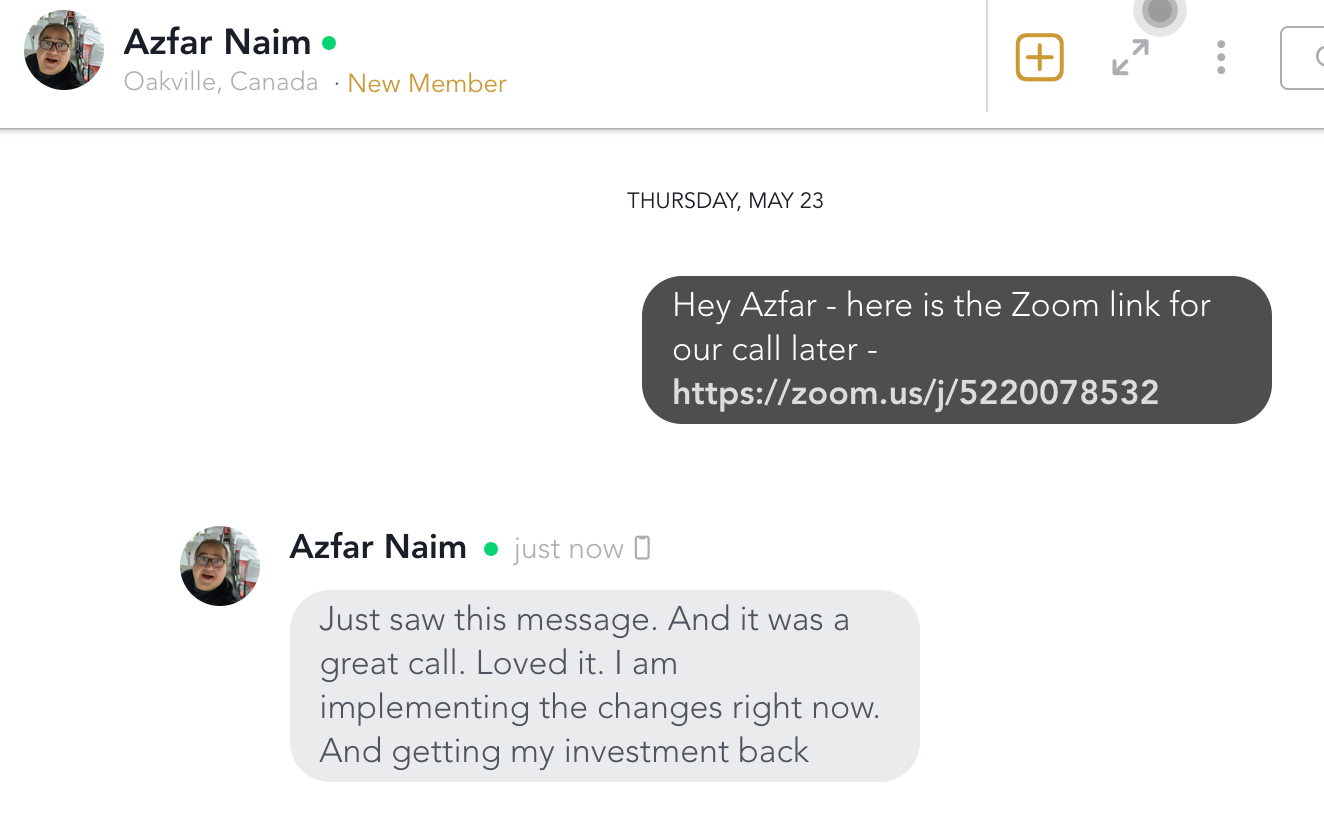Click the mobile device icon beside timestamp
This screenshot has width=1324, height=818.
point(643,548)
